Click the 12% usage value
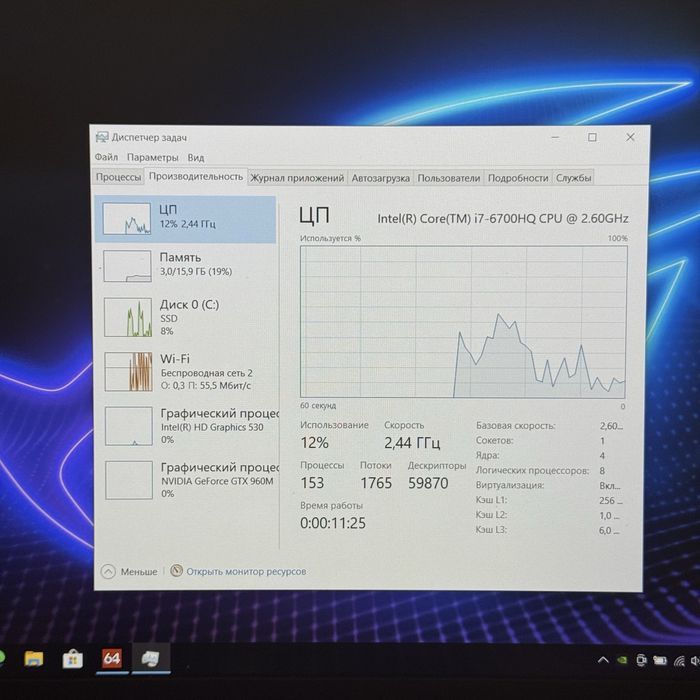Screen dimensions: 700x700 pos(315,442)
